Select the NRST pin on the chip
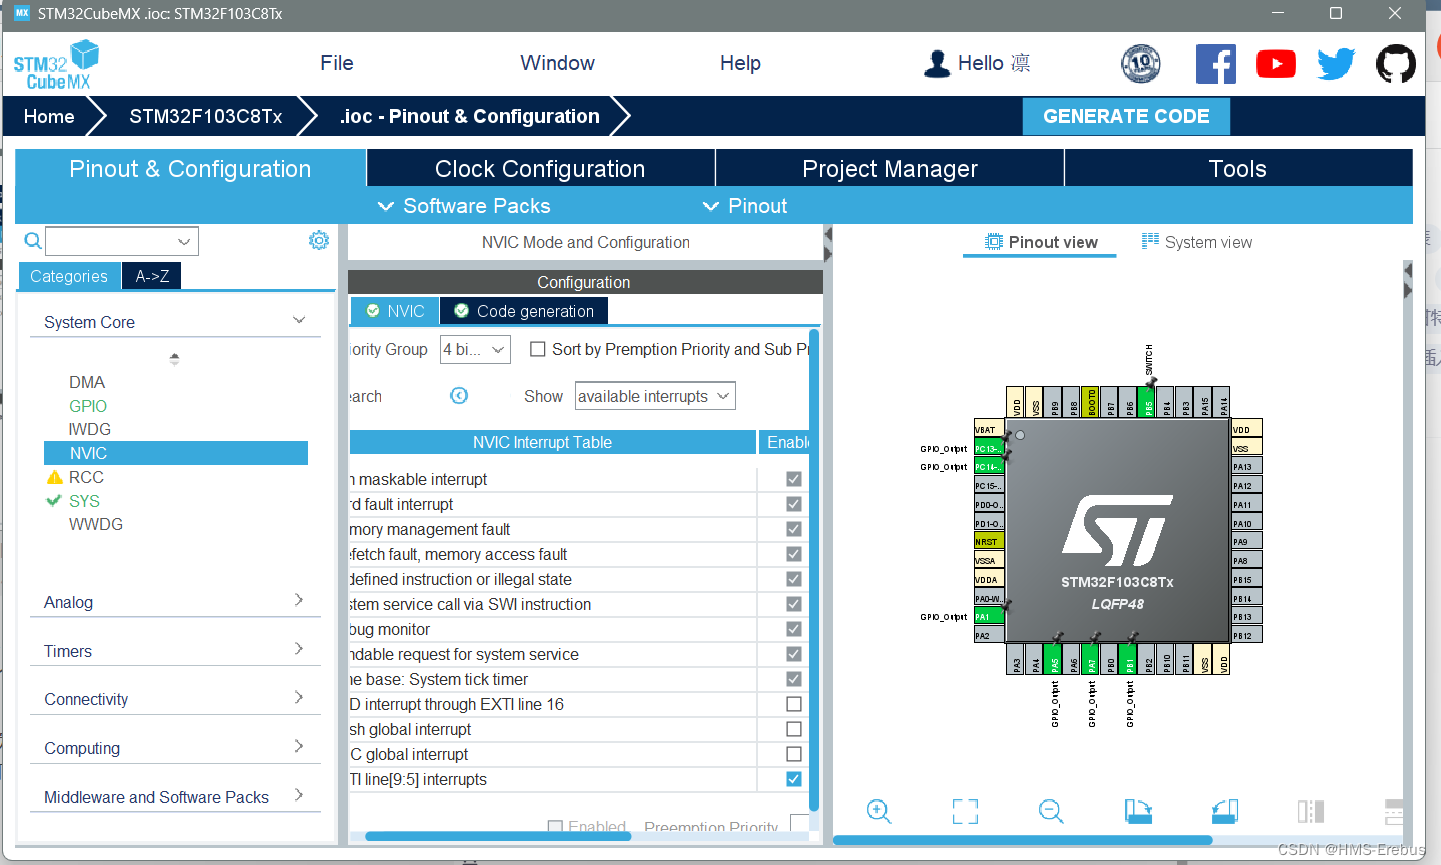1441x865 pixels. coord(988,541)
